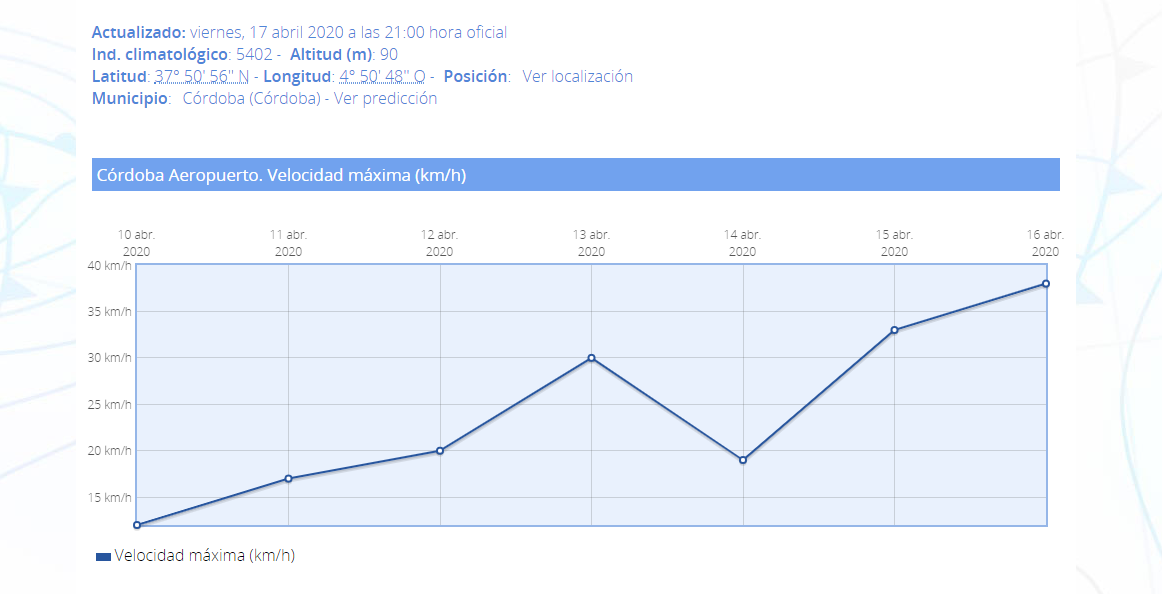Select the 15 abr. 2020 data point
Image resolution: width=1162 pixels, height=594 pixels.
click(894, 330)
